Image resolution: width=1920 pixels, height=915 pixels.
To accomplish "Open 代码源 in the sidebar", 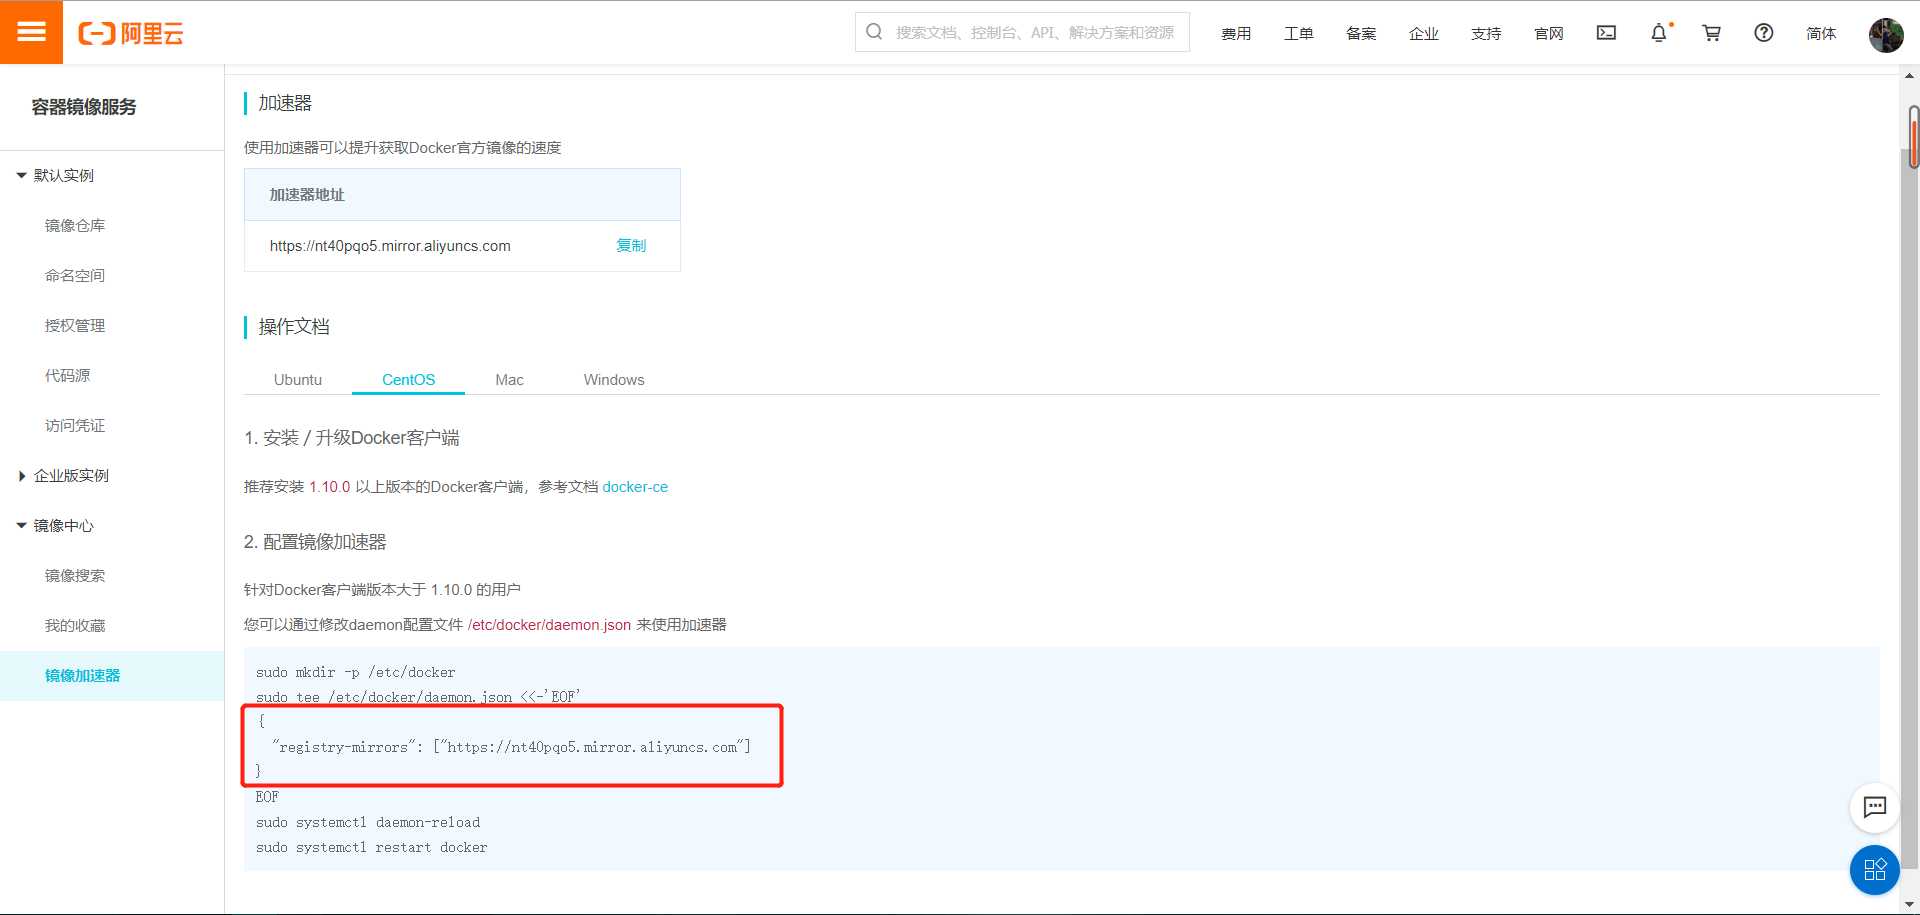I will (67, 375).
